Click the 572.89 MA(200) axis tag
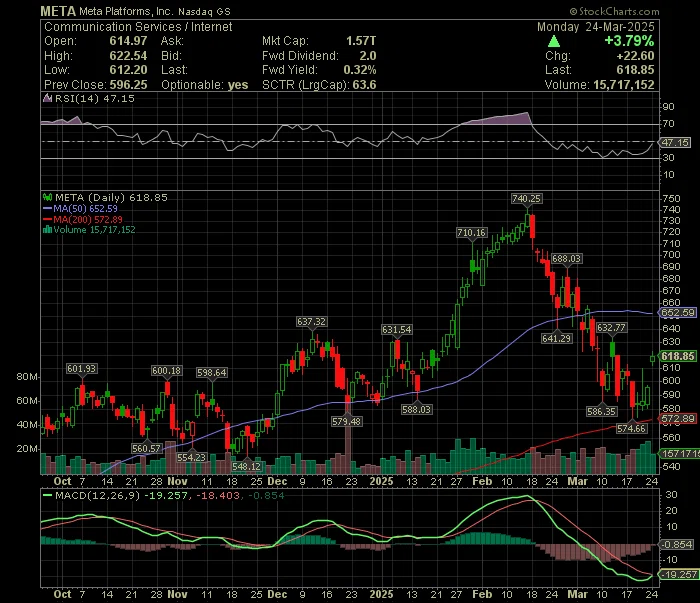 [678, 419]
